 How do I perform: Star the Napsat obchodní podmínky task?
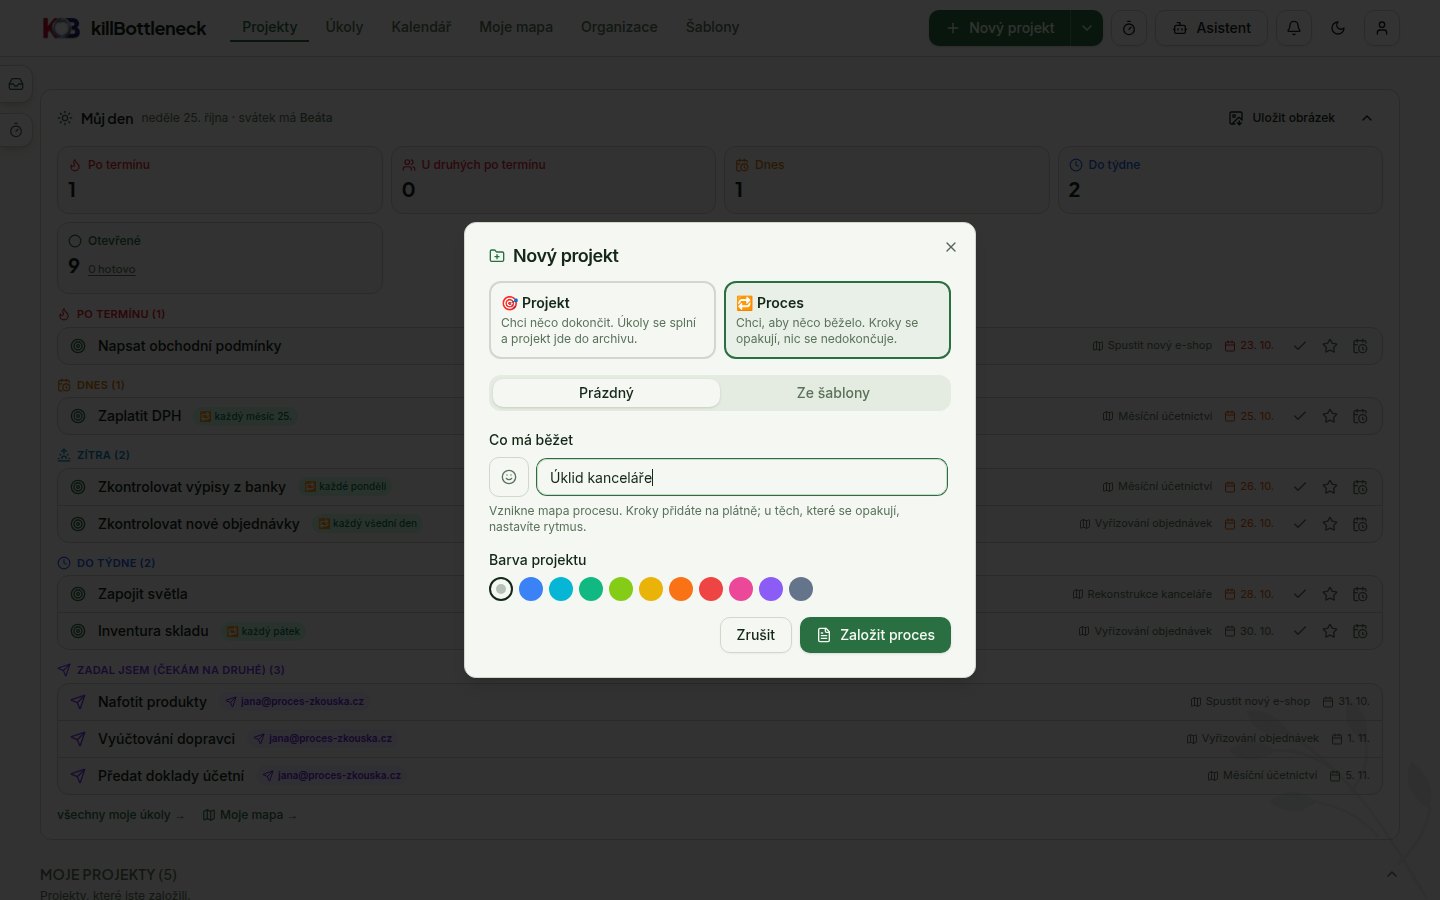(1330, 346)
